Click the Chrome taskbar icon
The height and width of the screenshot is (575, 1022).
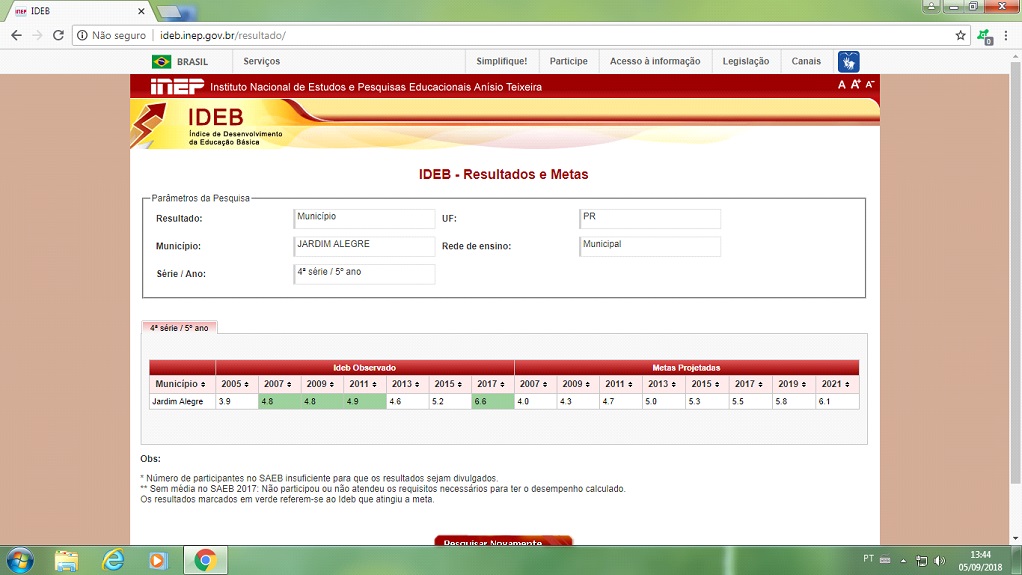tap(205, 561)
